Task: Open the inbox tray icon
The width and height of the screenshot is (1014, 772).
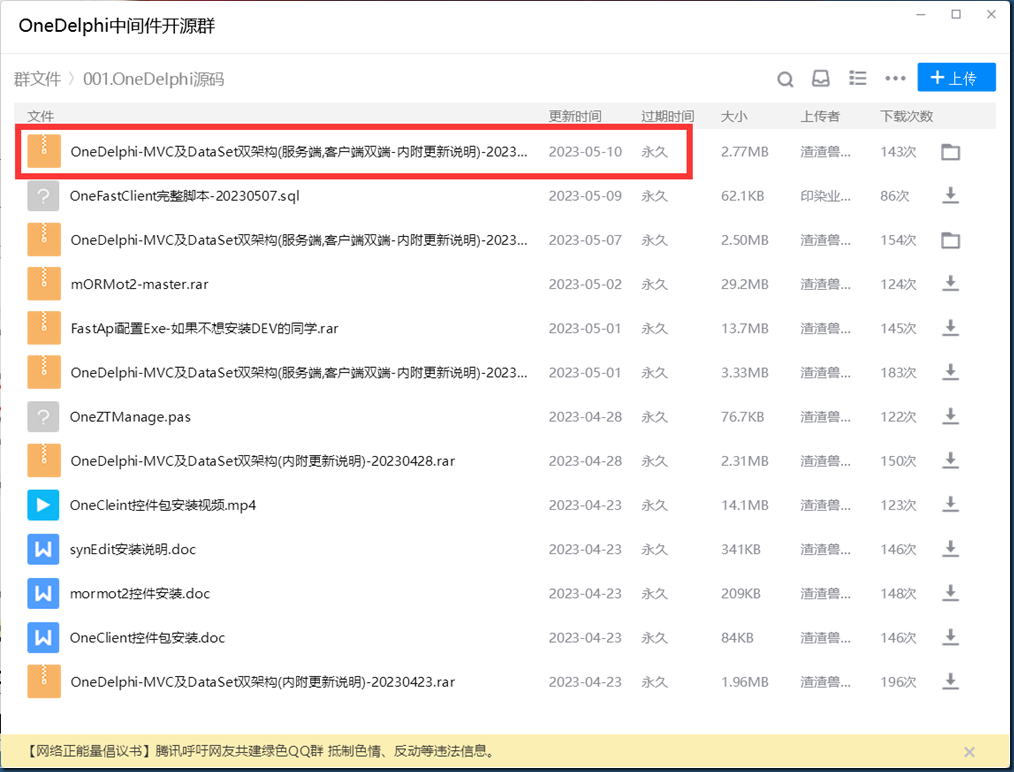Action: pyautogui.click(x=821, y=78)
